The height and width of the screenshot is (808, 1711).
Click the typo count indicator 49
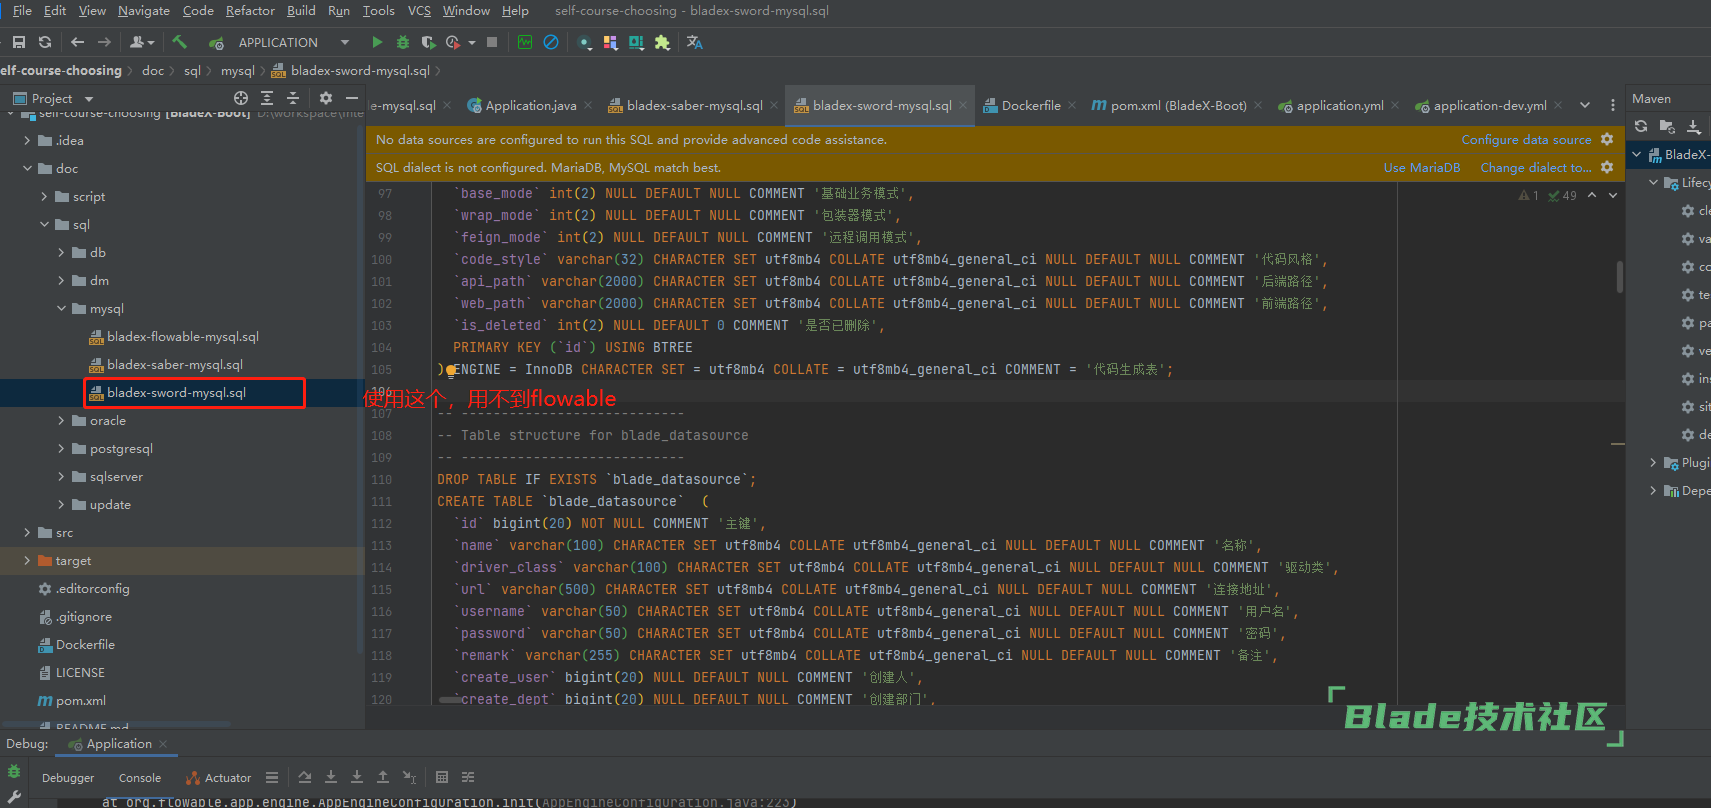tap(1562, 196)
